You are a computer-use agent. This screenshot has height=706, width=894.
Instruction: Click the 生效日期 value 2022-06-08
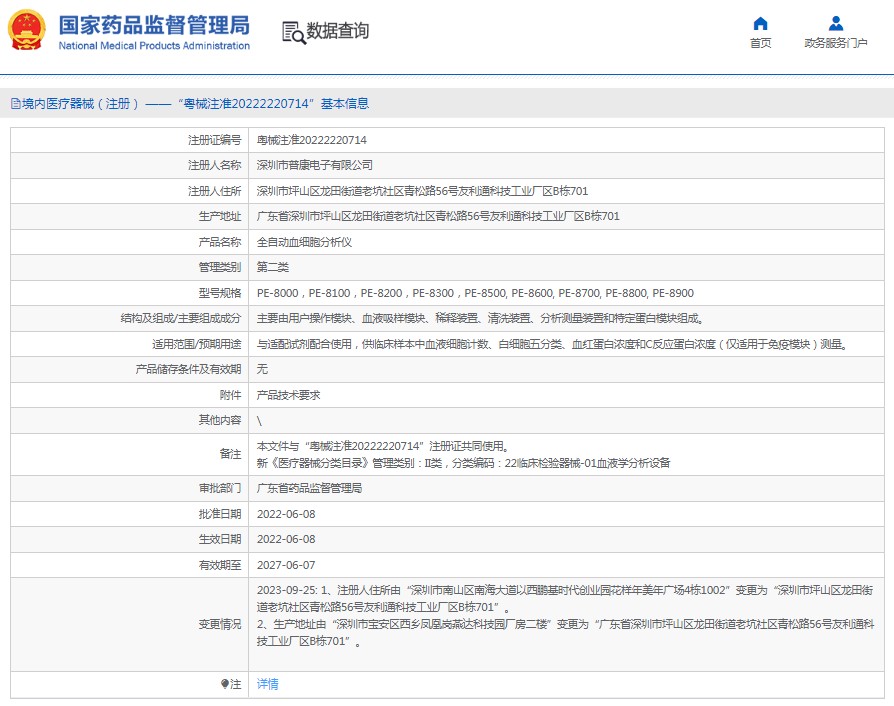[x=286, y=539]
